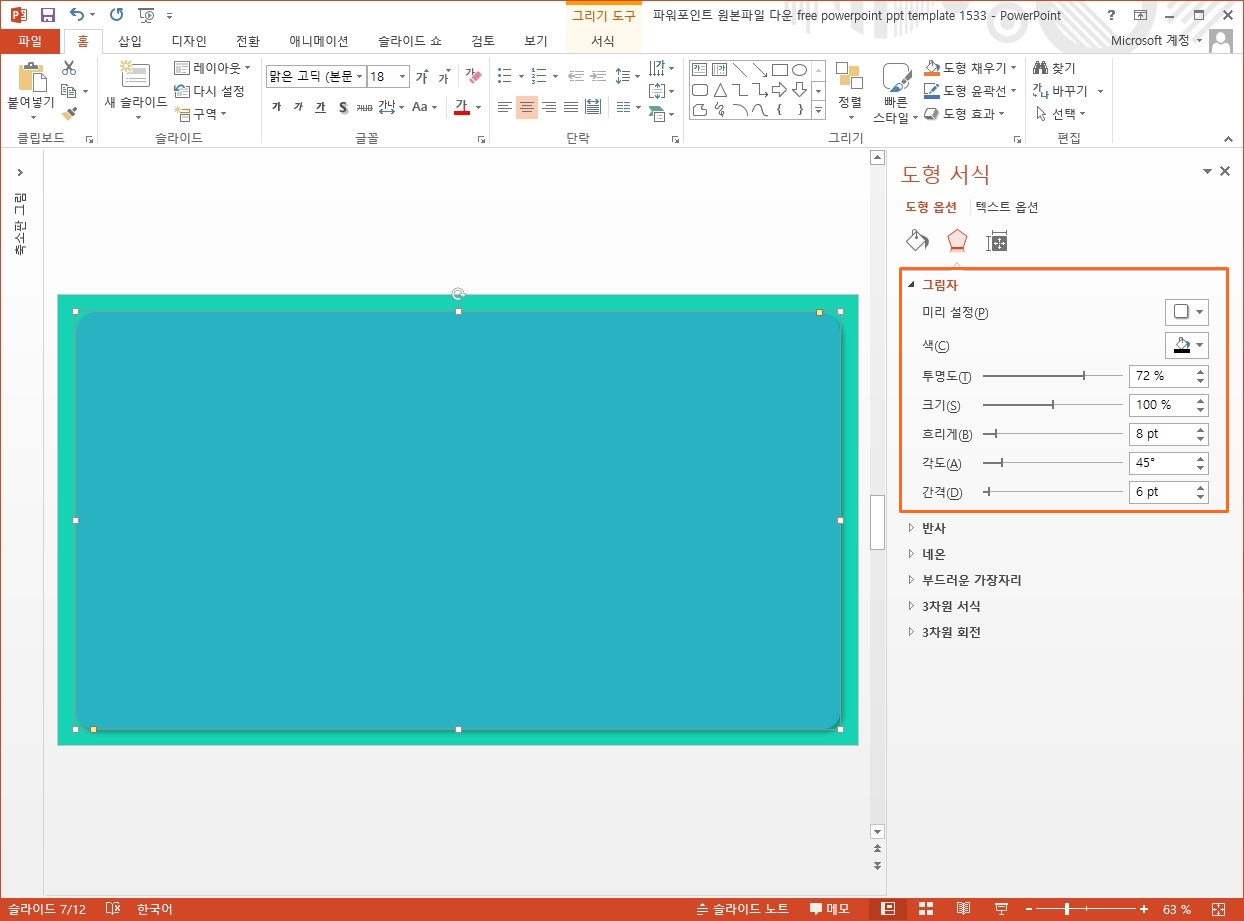The width and height of the screenshot is (1244, 921).
Task: Start Slide Show from status bar icon
Action: [1001, 909]
